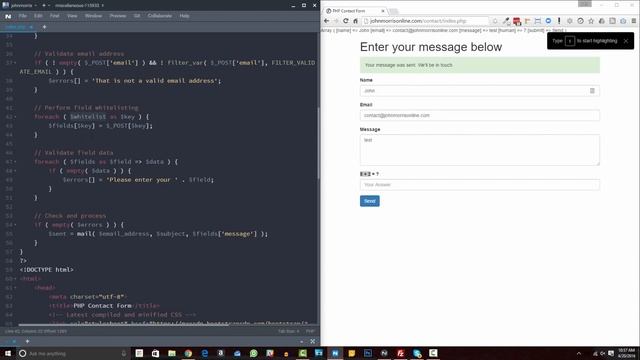Click the Message textarea

click(x=480, y=150)
